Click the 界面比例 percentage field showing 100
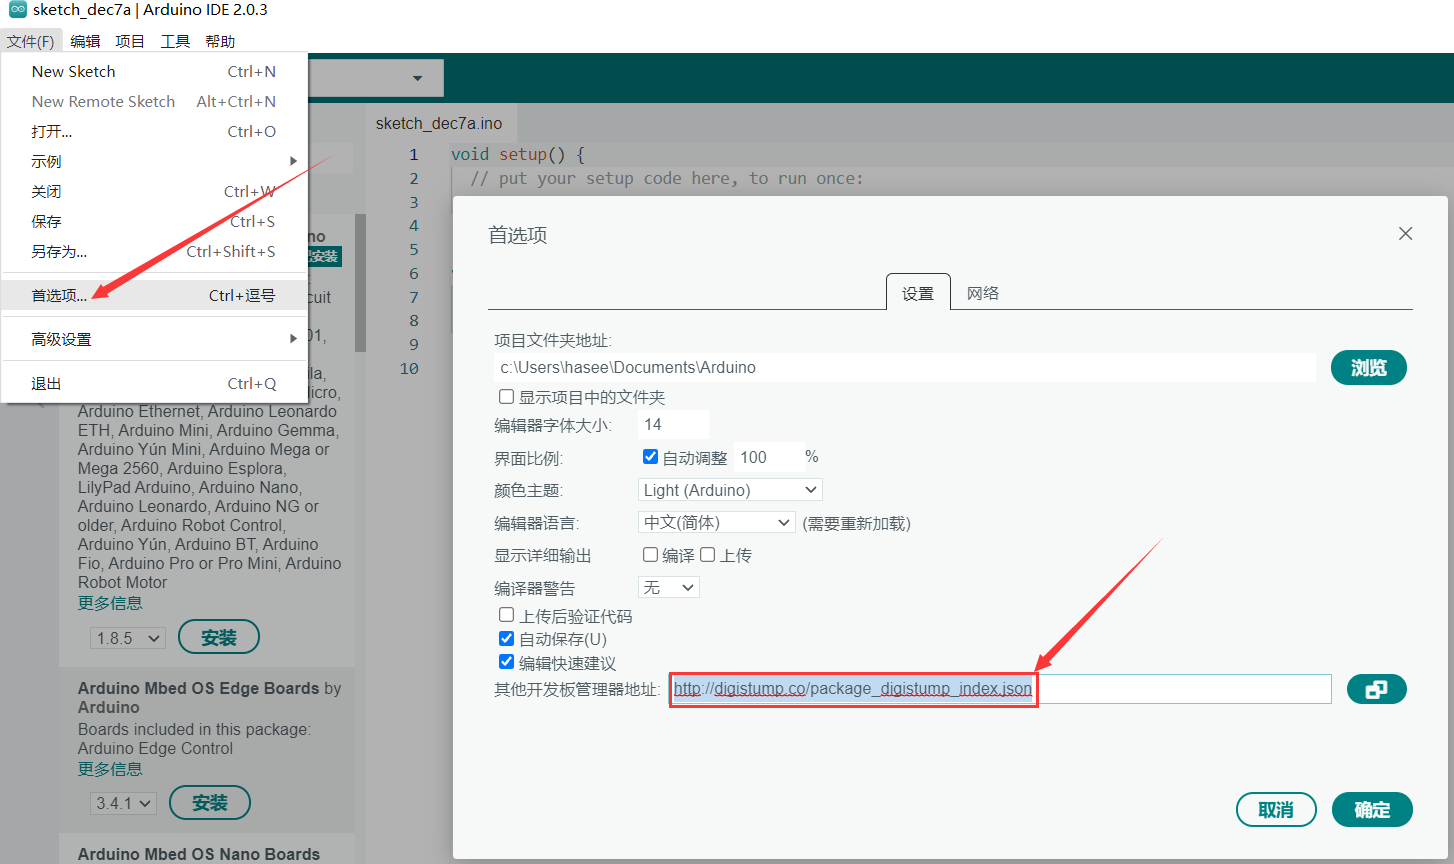This screenshot has width=1454, height=864. [x=769, y=457]
